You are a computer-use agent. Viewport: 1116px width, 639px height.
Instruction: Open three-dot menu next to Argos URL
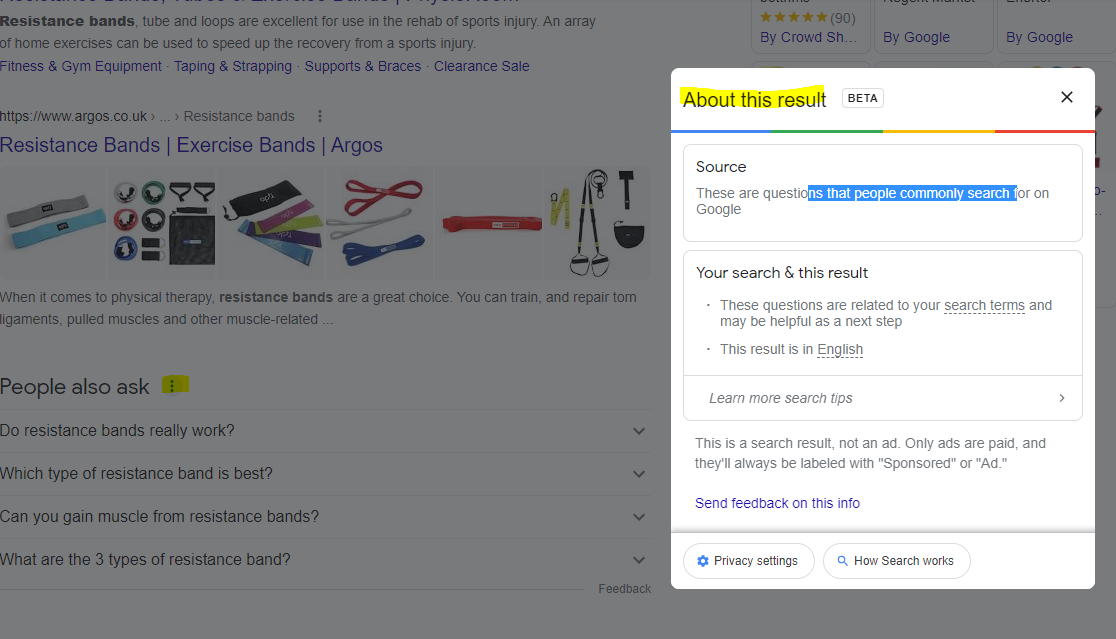coord(320,116)
